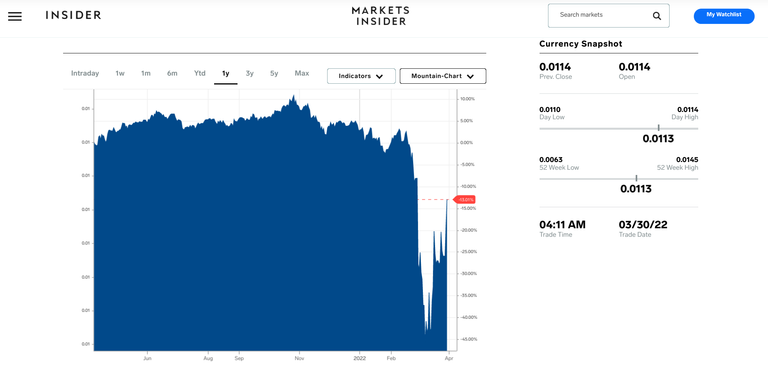768x380 pixels.
Task: Open the Mountain-Chart type dropdown
Action: [x=443, y=76]
